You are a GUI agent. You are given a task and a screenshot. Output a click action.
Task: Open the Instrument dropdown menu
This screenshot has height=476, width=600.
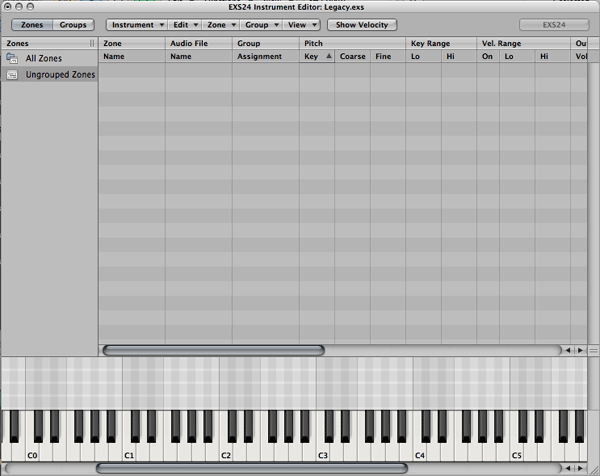tap(137, 25)
